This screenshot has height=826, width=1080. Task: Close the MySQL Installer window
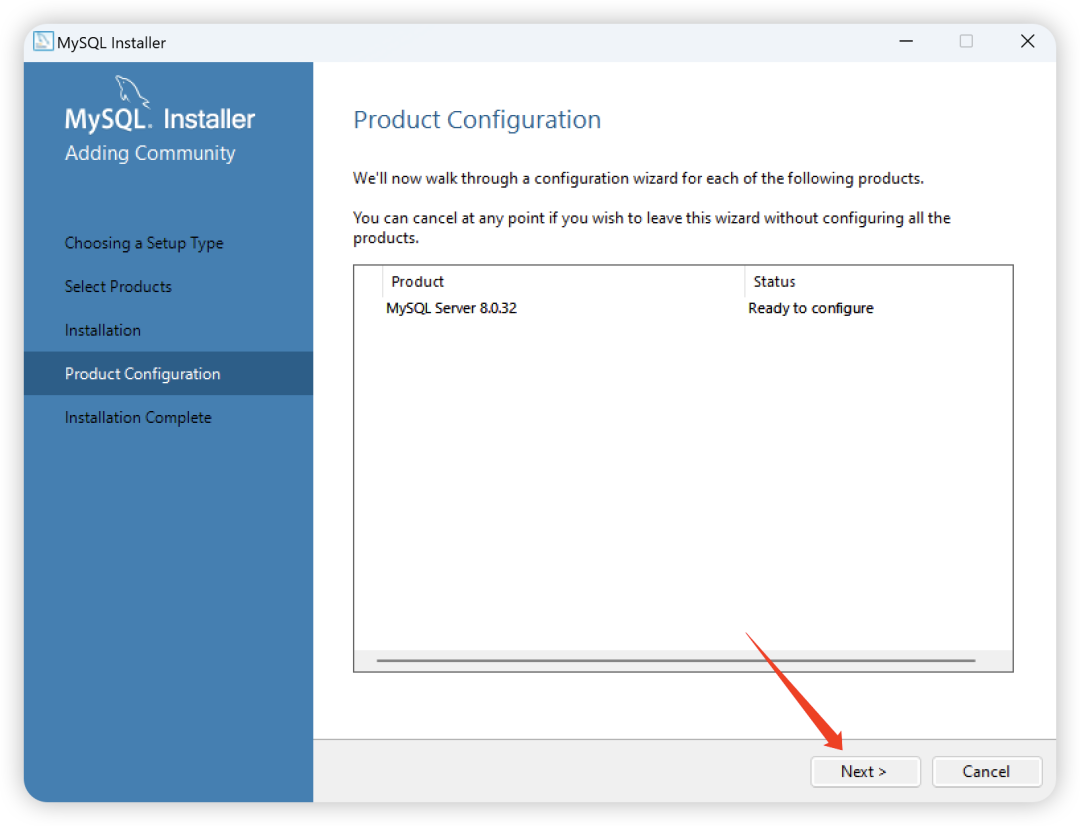1027,41
